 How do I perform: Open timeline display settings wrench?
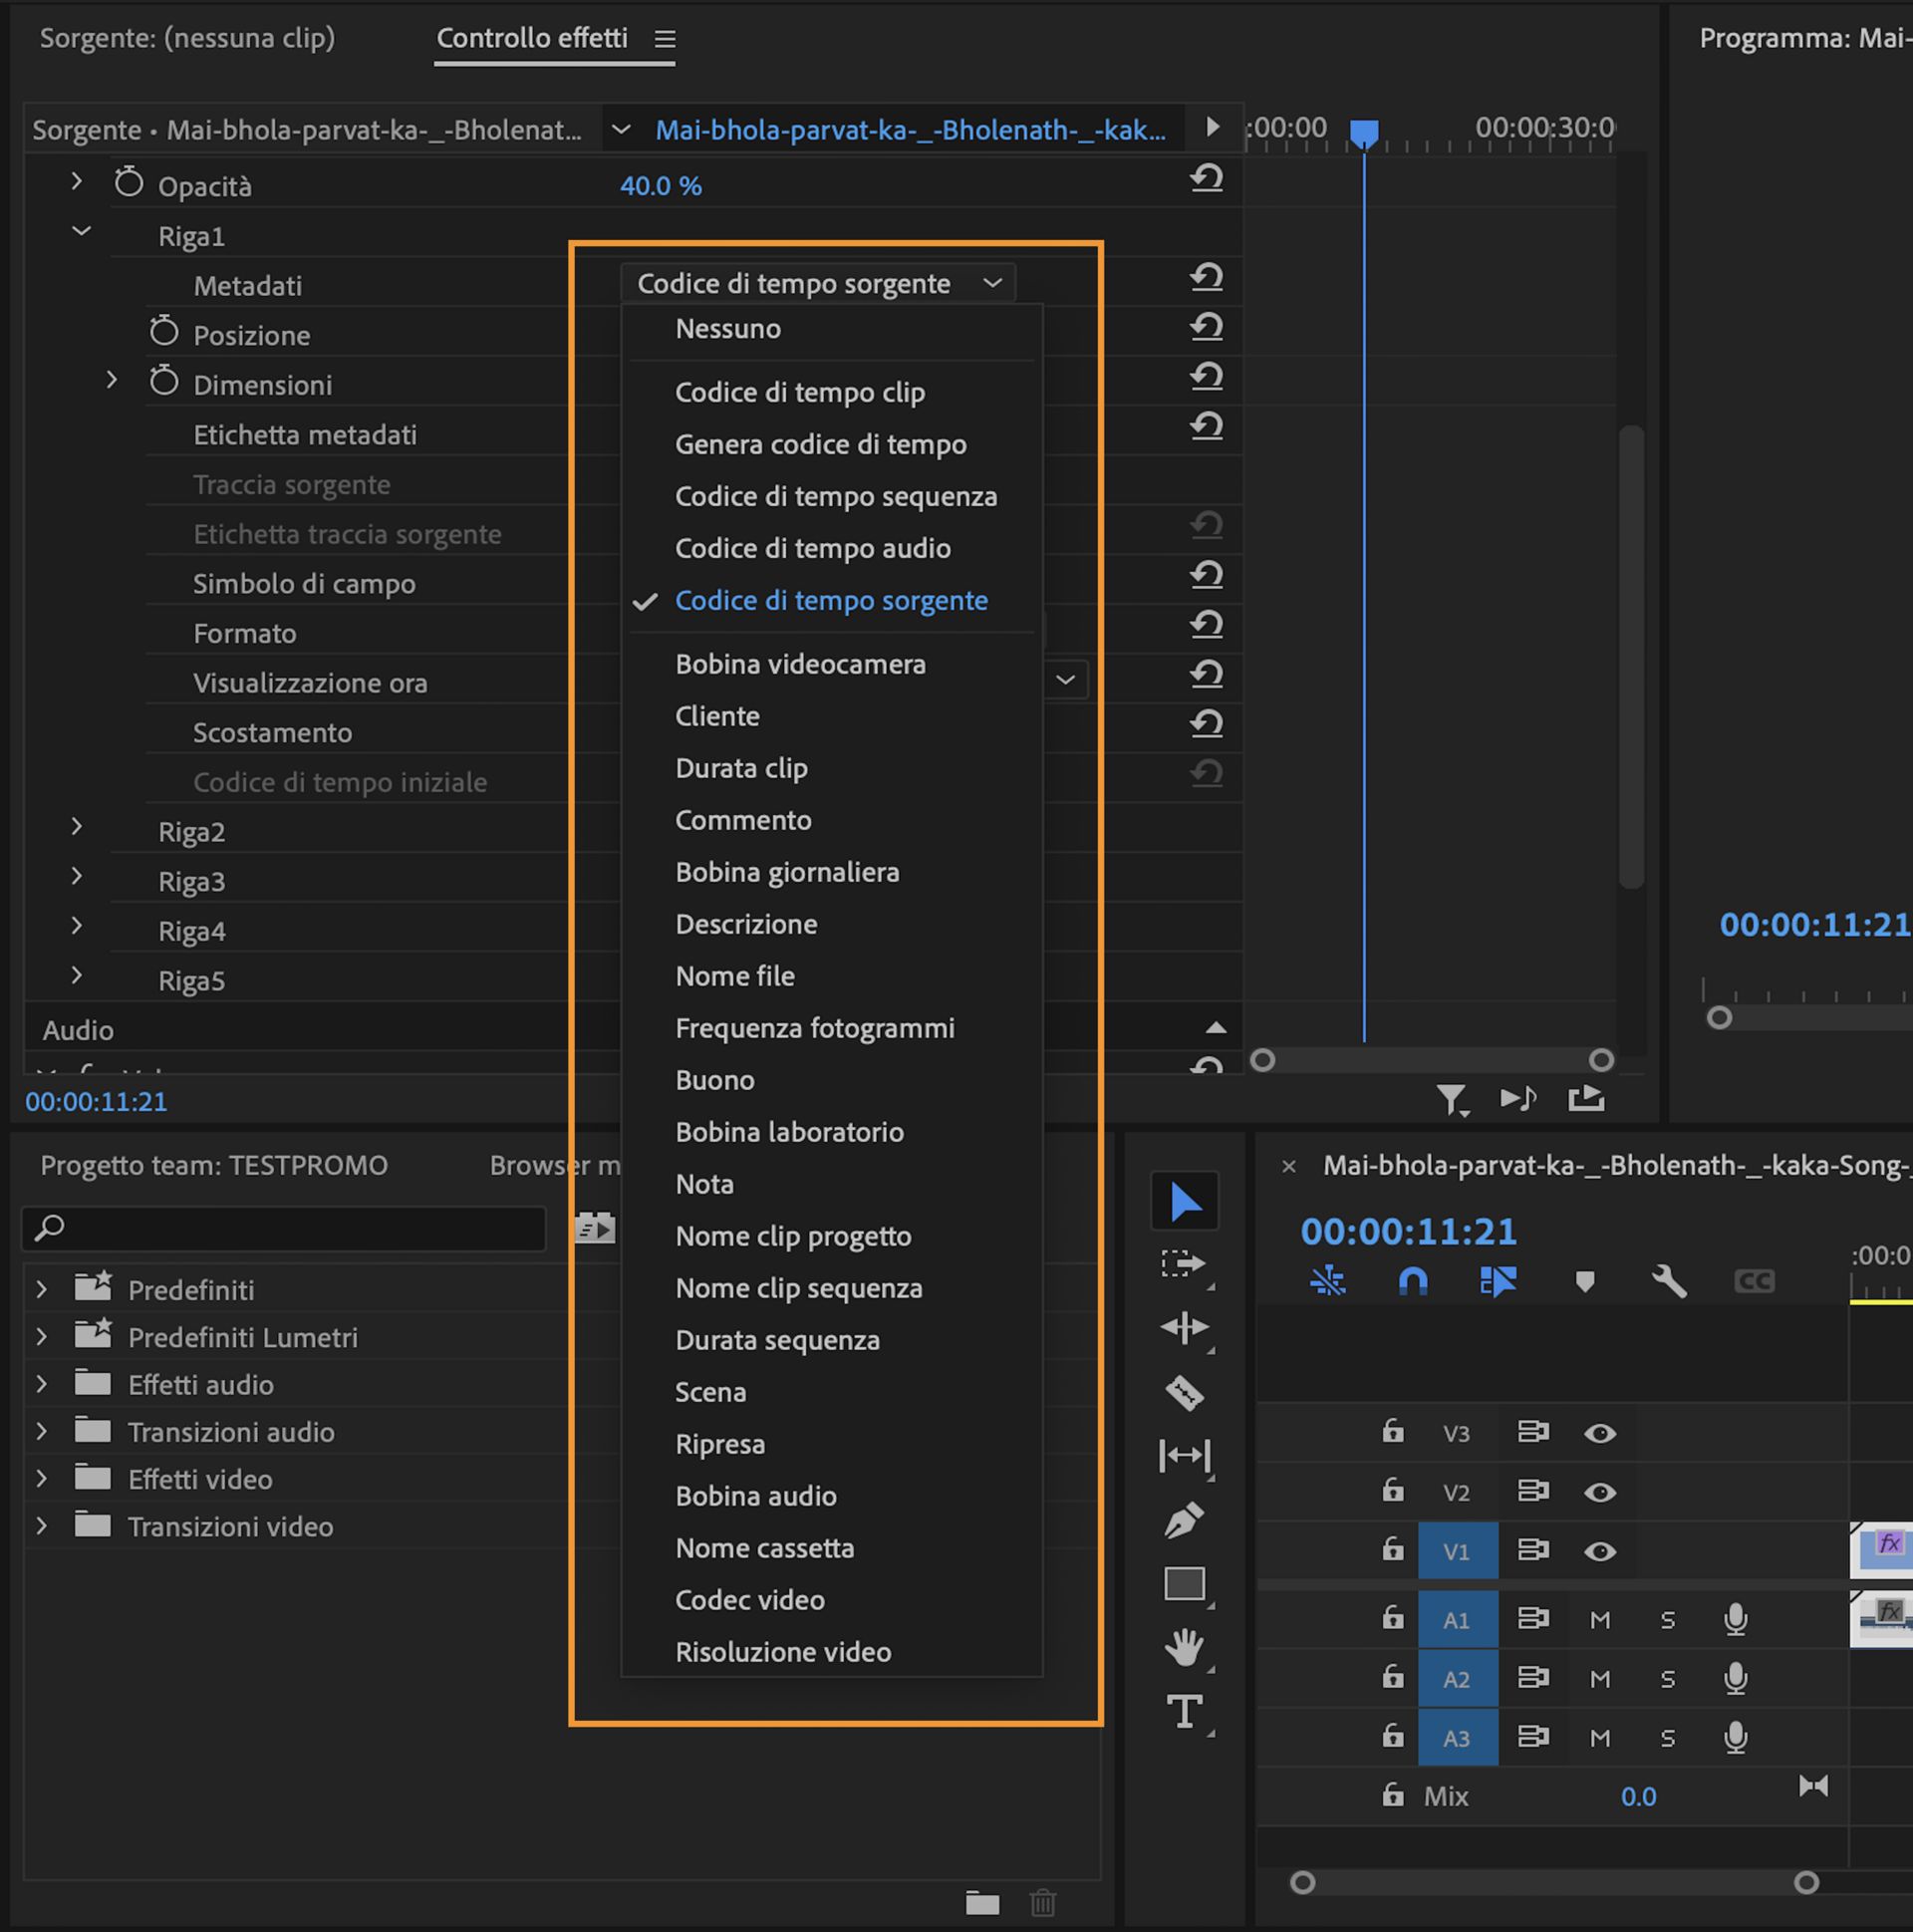[x=1669, y=1281]
